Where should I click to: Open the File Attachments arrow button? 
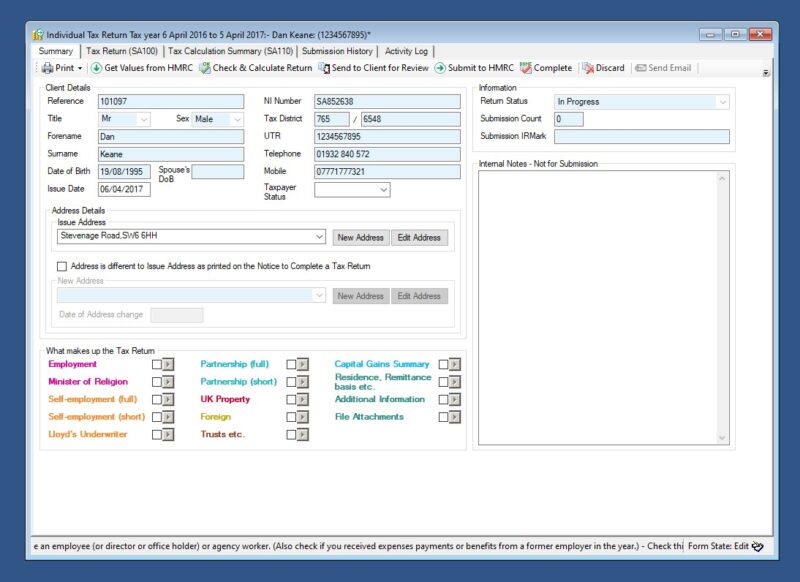[455, 417]
